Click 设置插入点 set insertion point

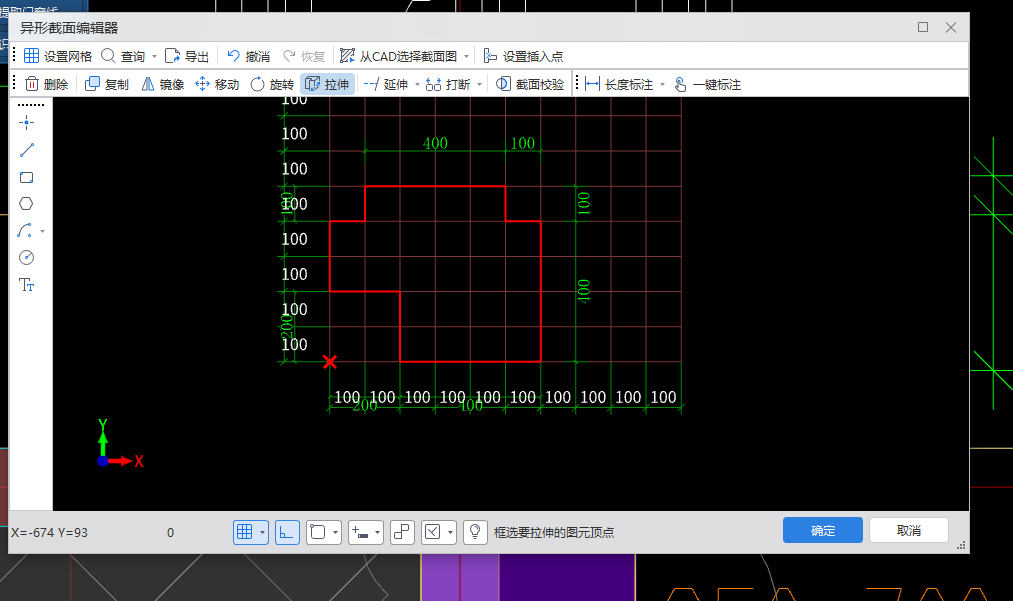pos(523,56)
